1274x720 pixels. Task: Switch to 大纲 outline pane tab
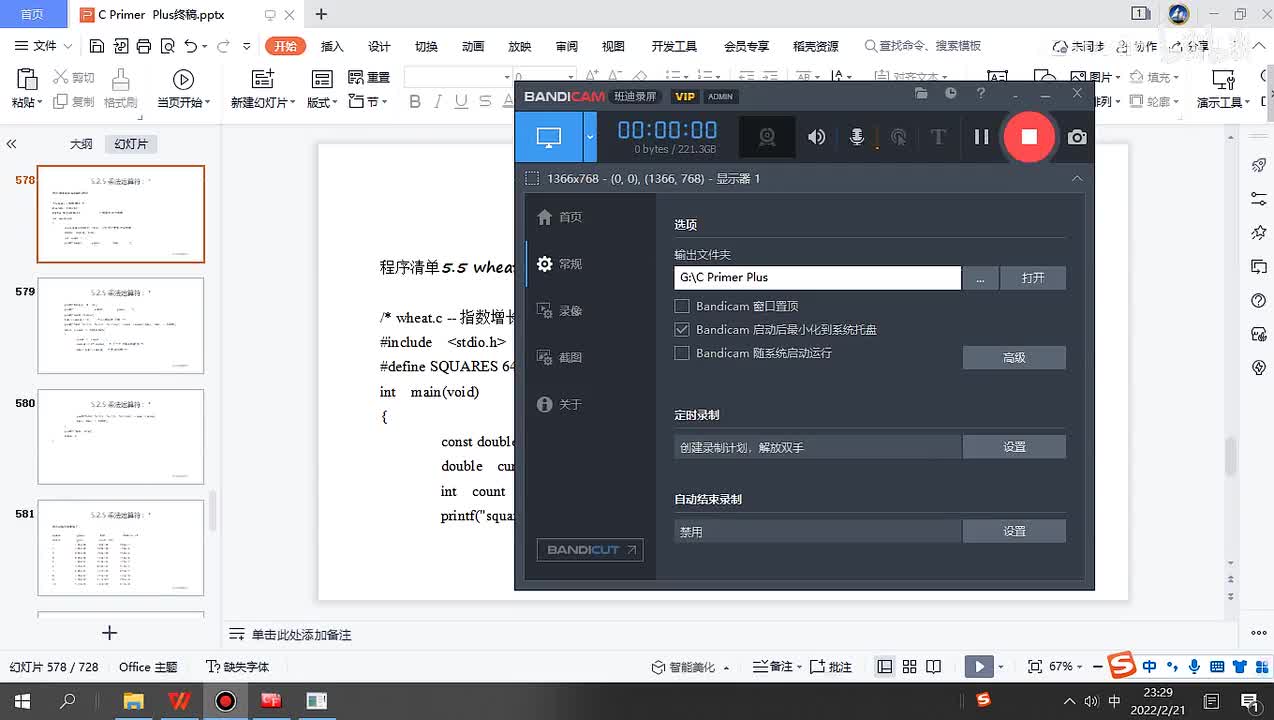coord(81,144)
